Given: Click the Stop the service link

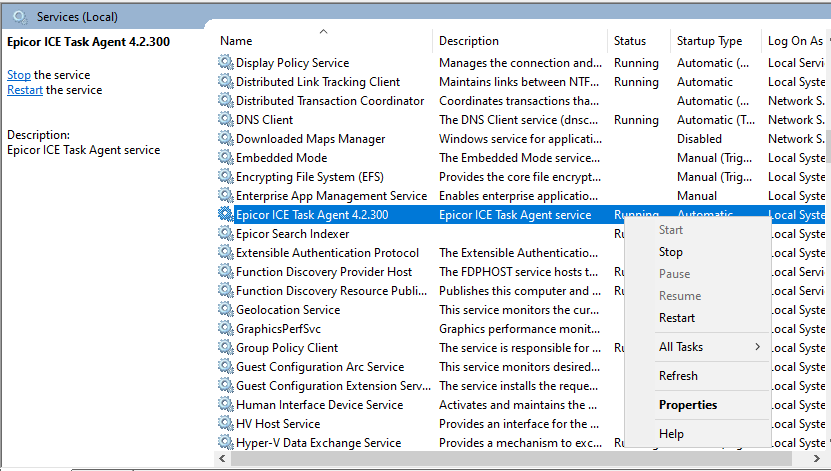Looking at the screenshot, I should click(19, 75).
